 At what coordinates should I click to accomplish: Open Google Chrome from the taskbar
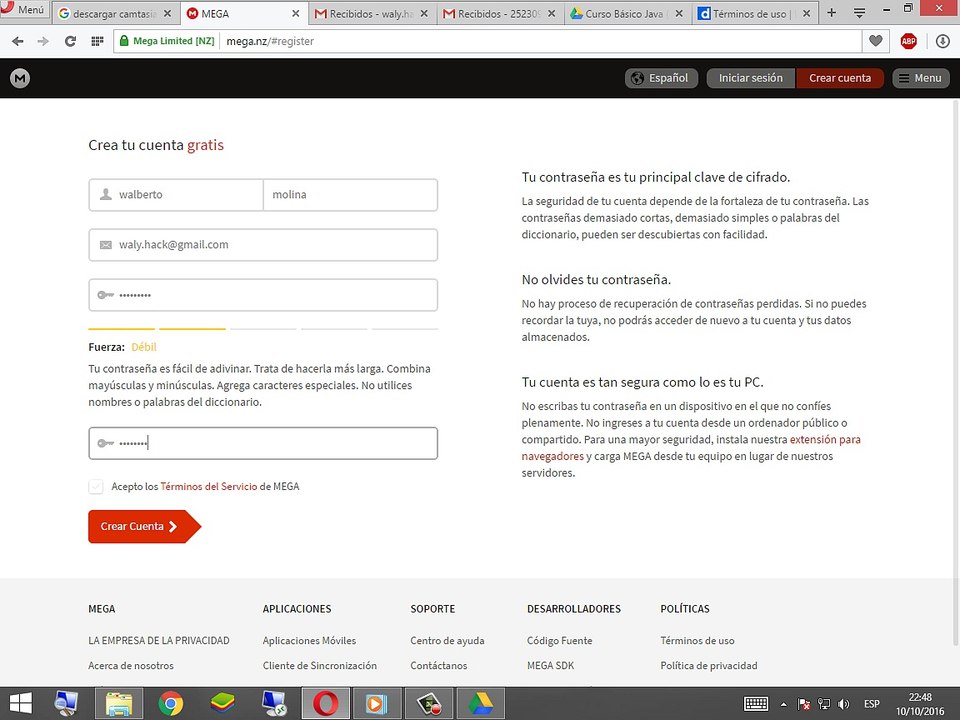171,703
